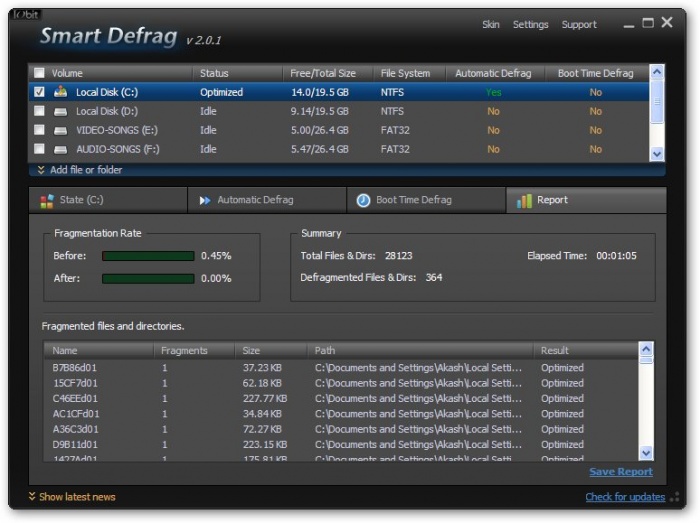Click the Boot Time Defrag column header
The image size is (700, 523).
[597, 73]
